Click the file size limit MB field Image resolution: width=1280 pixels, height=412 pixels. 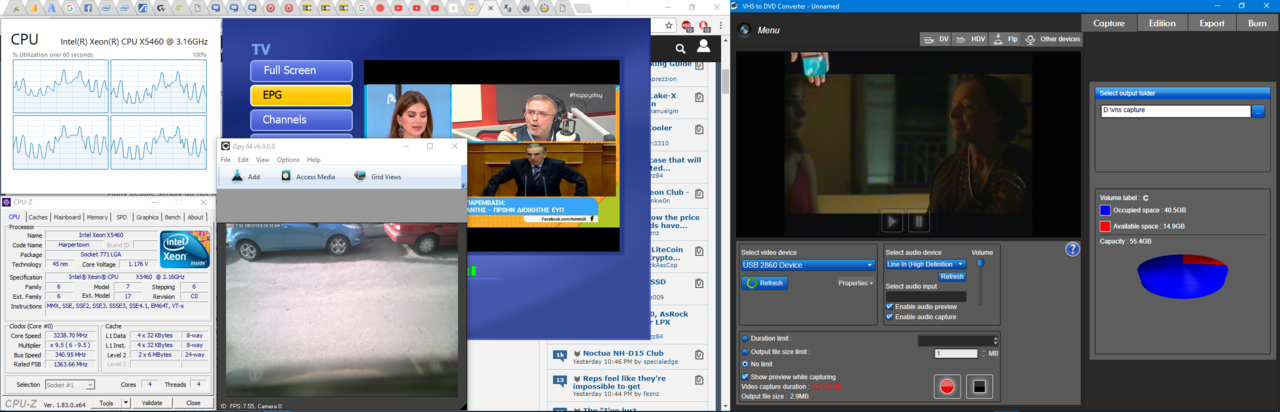(x=956, y=353)
